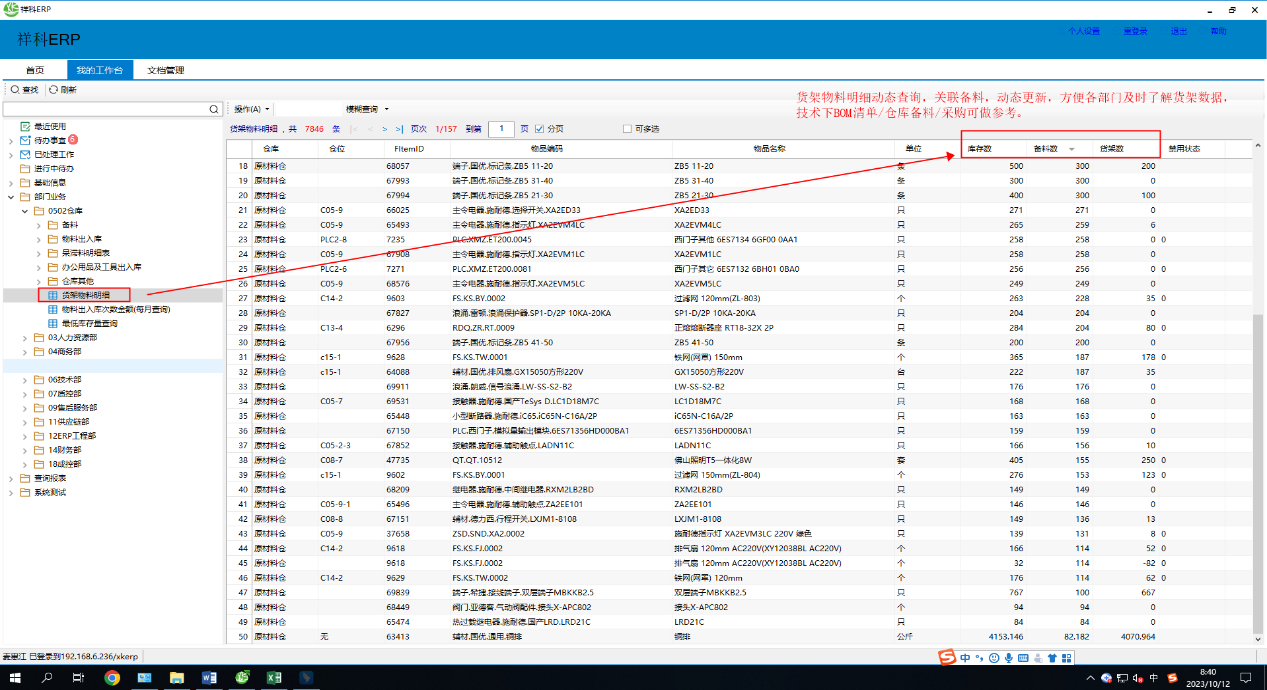The image size is (1267, 690).
Task: Switch to the 文档管理 tab
Action: (165, 70)
